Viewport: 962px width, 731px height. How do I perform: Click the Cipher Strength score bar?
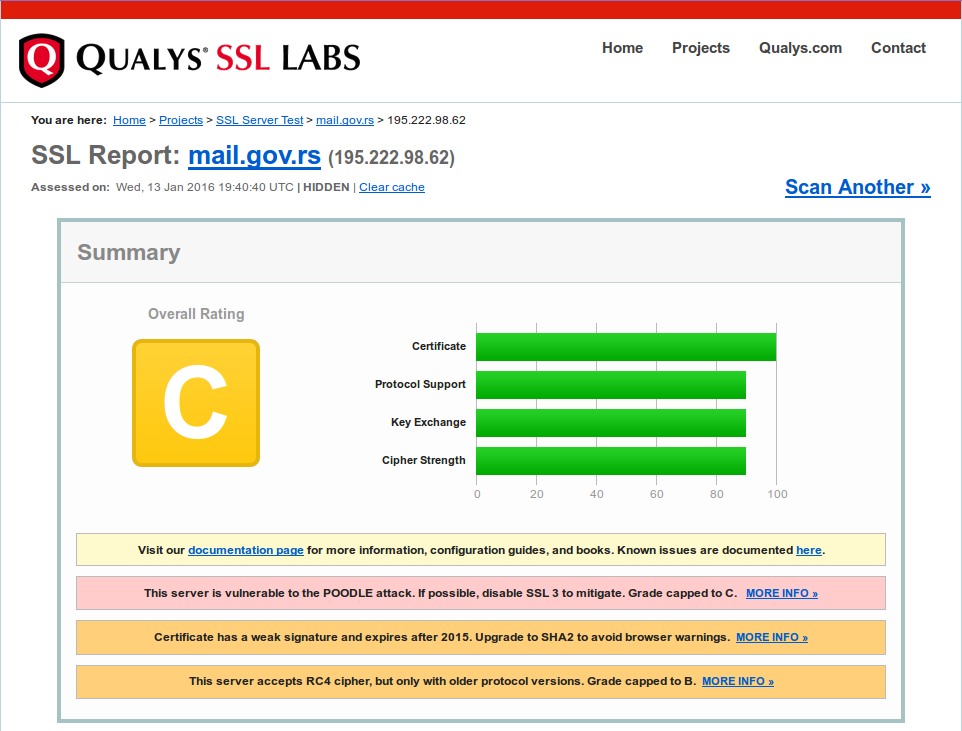611,461
